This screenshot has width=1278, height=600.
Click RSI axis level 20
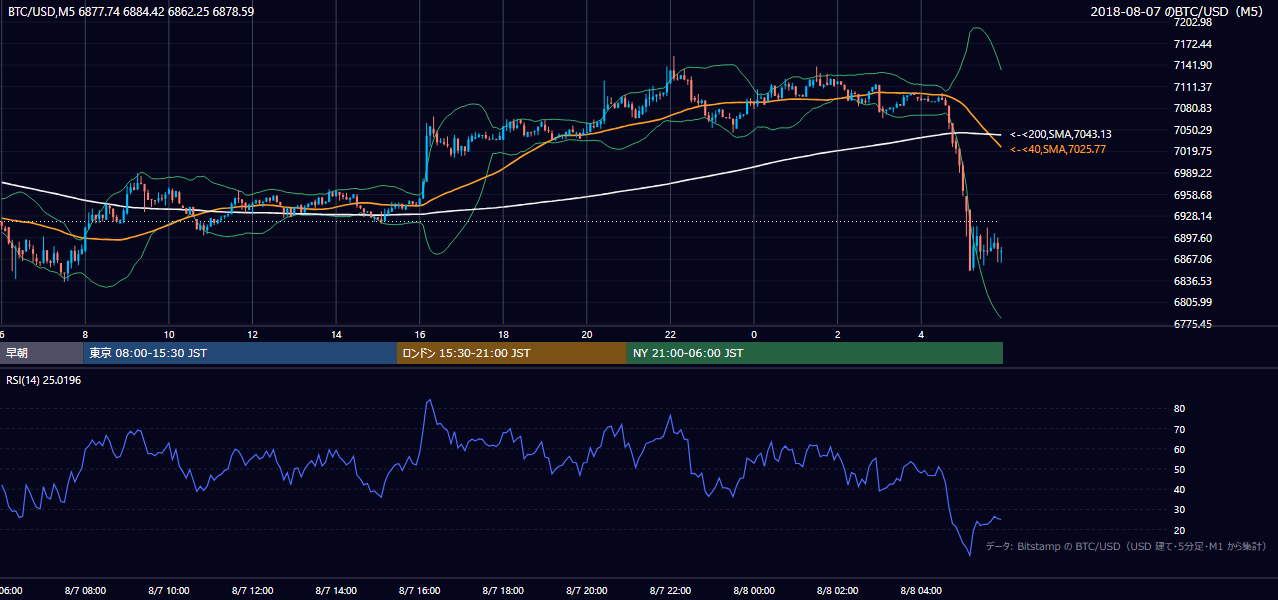[1179, 530]
